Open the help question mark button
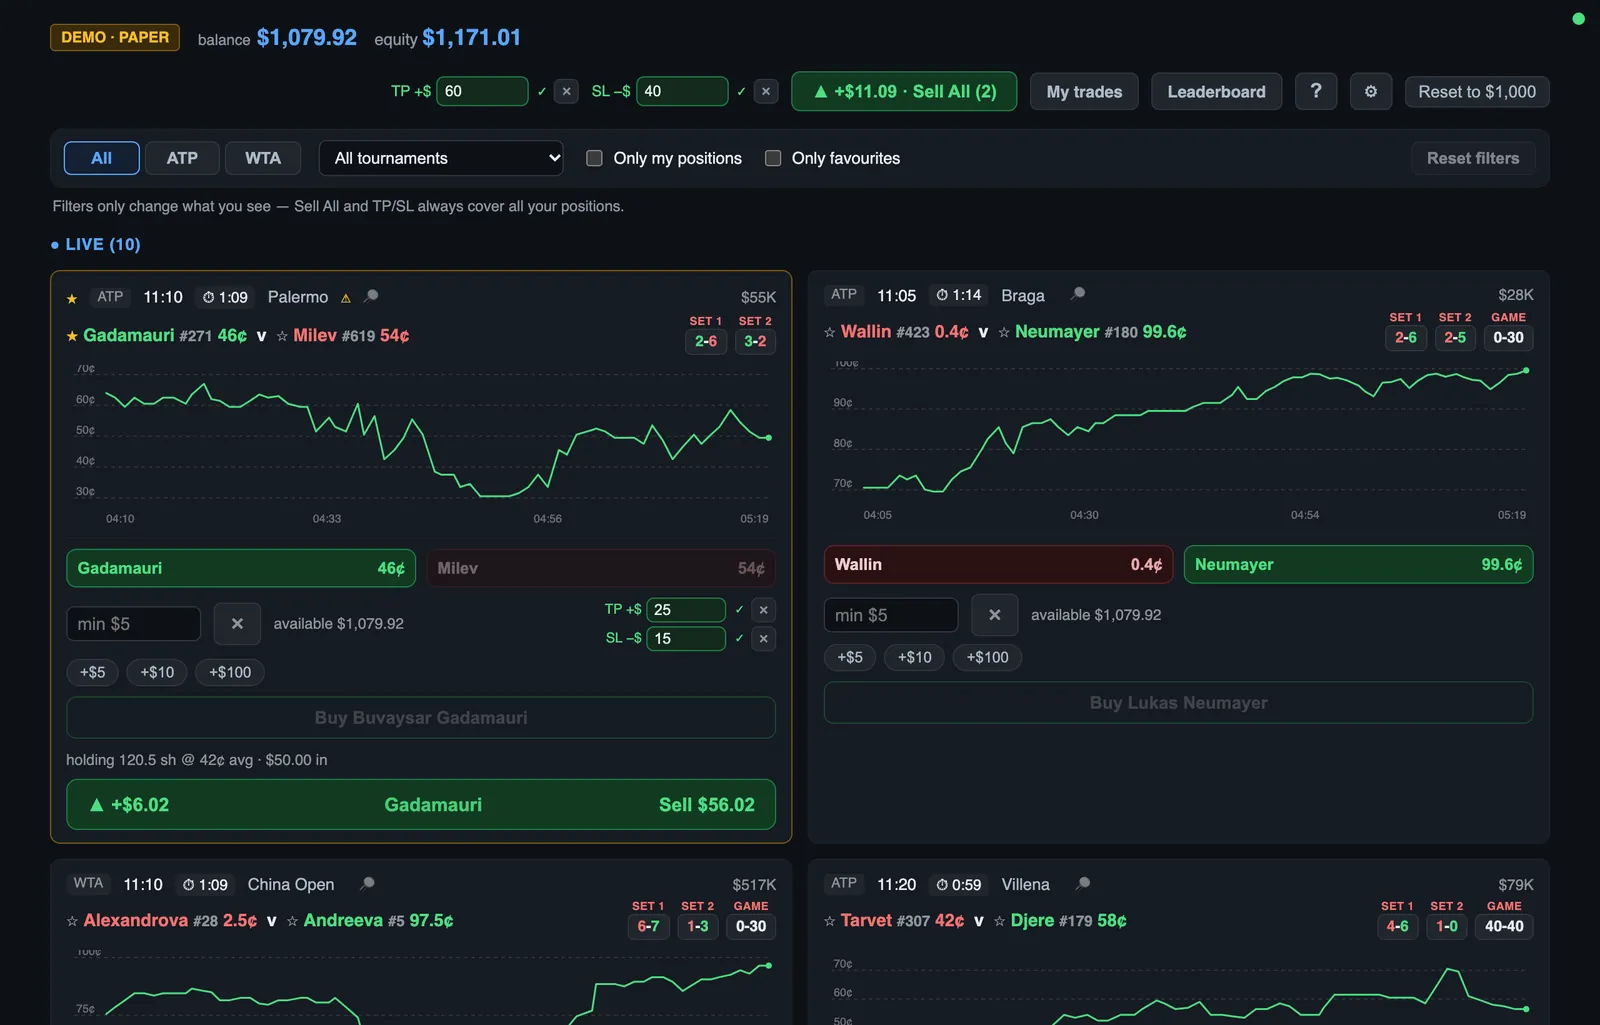The height and width of the screenshot is (1025, 1600). pos(1316,91)
